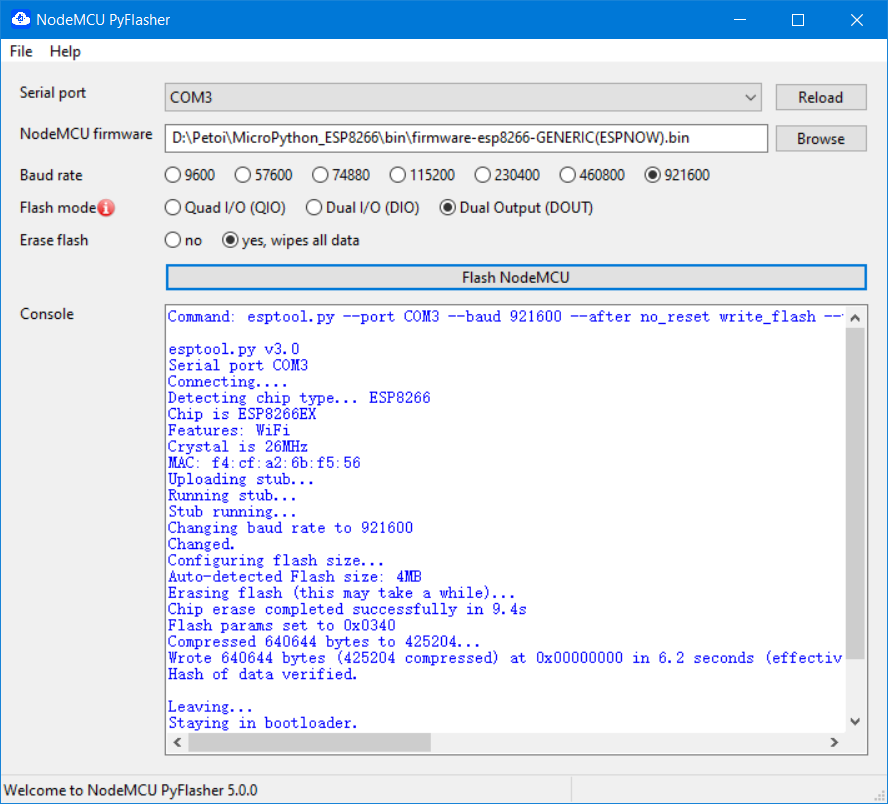Minimize the PyFlasher window
The width and height of the screenshot is (888, 804).
point(739,19)
